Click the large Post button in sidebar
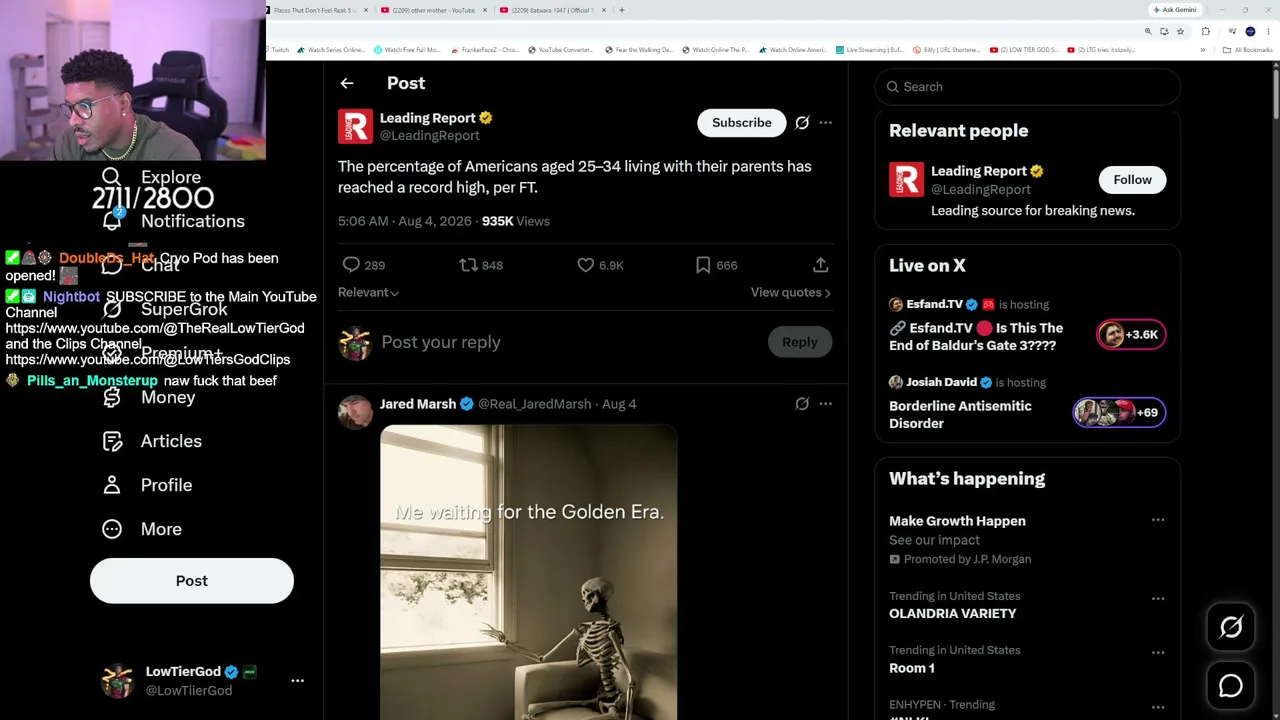1280x720 pixels. 192,581
